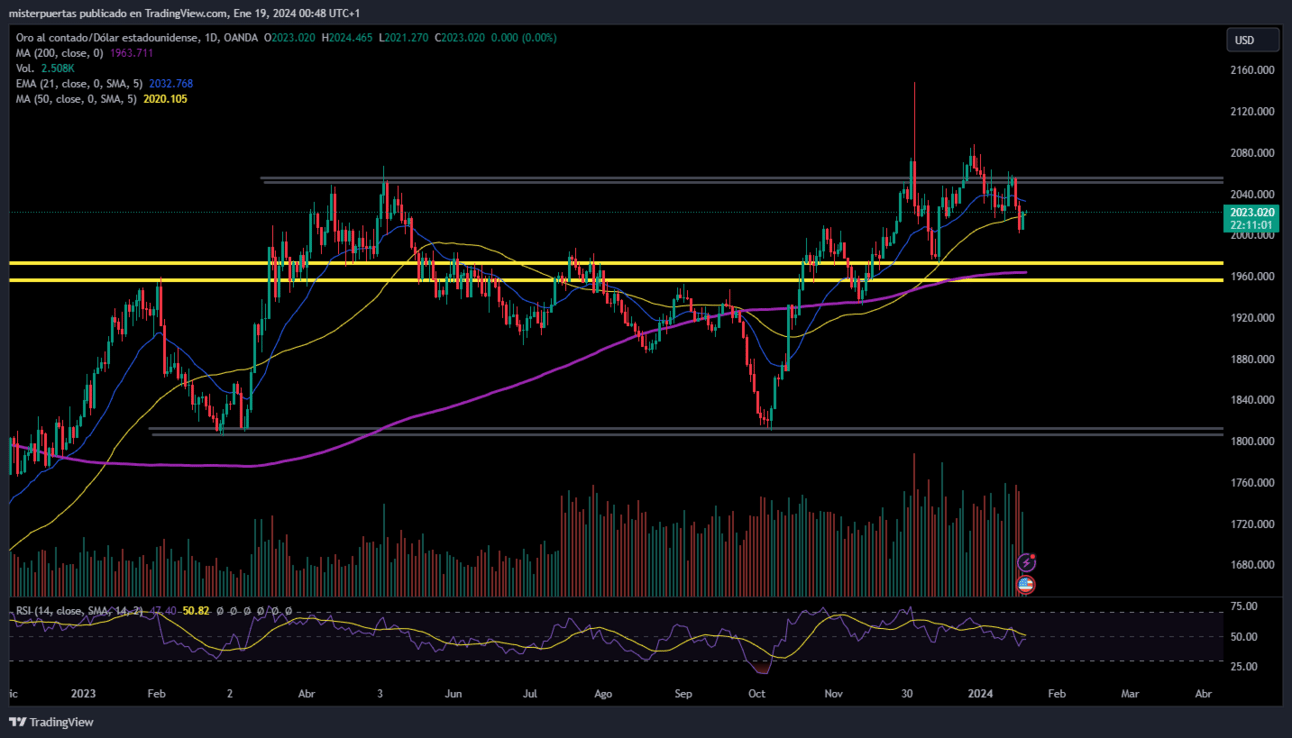
Task: Click the MA 50 value 2020.105
Action: point(165,99)
